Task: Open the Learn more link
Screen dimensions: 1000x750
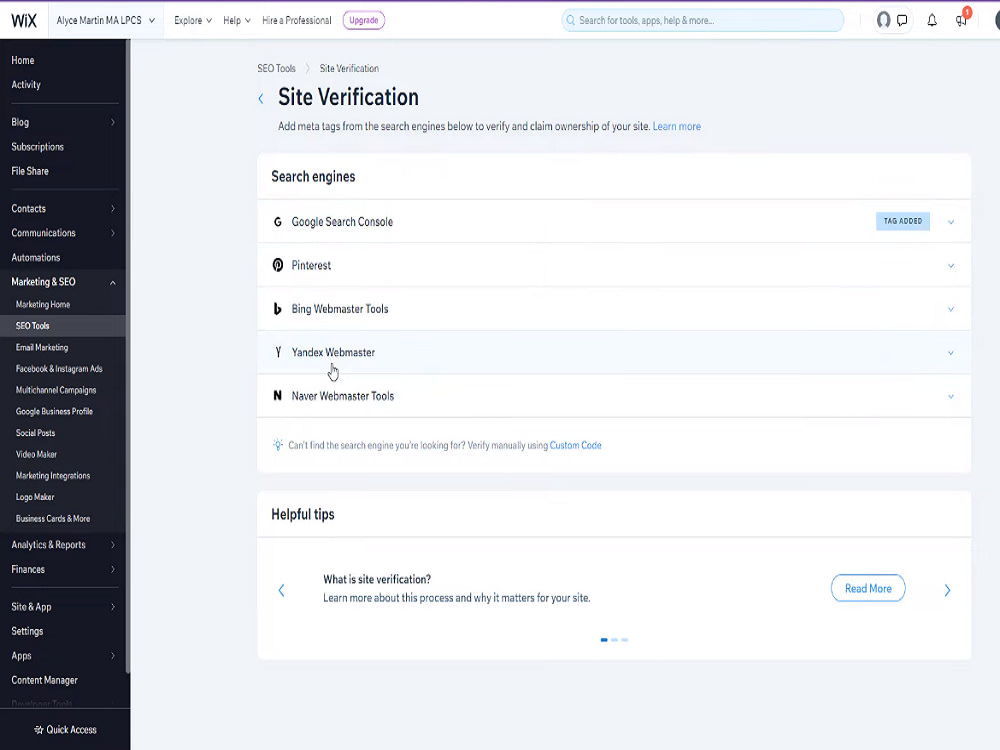Action: coord(677,126)
